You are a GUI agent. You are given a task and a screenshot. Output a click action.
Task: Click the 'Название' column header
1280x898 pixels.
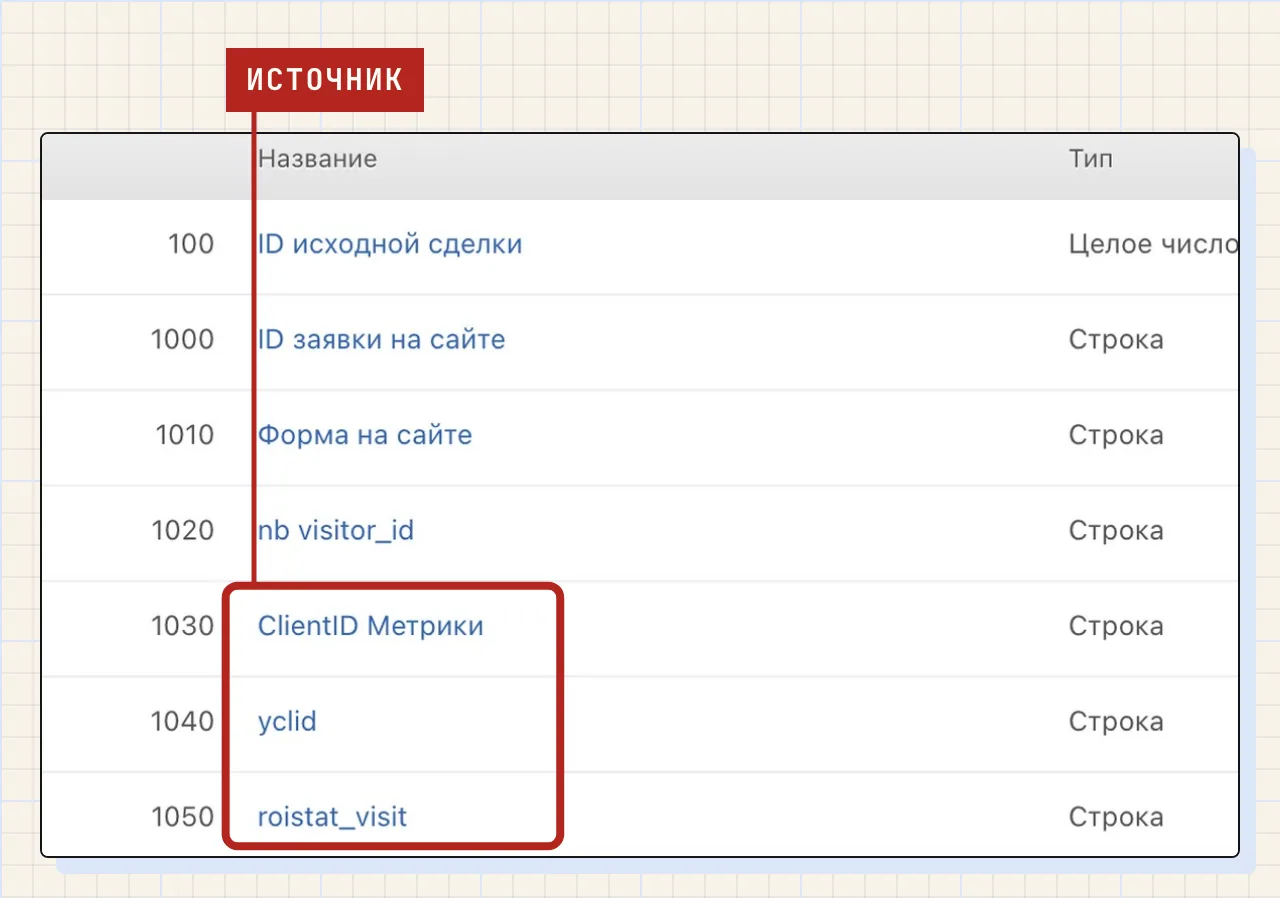[x=317, y=158]
